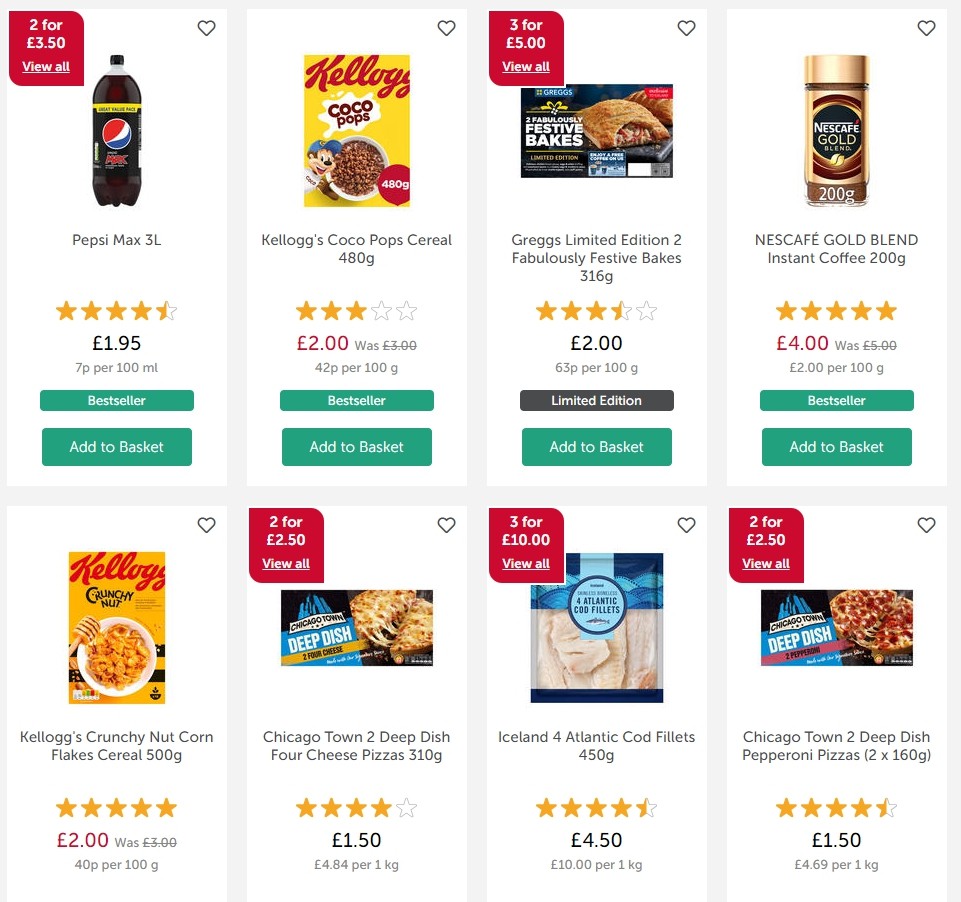961x902 pixels.
Task: Favourite the Nescafé Gold Blend coffee
Action: tap(926, 28)
